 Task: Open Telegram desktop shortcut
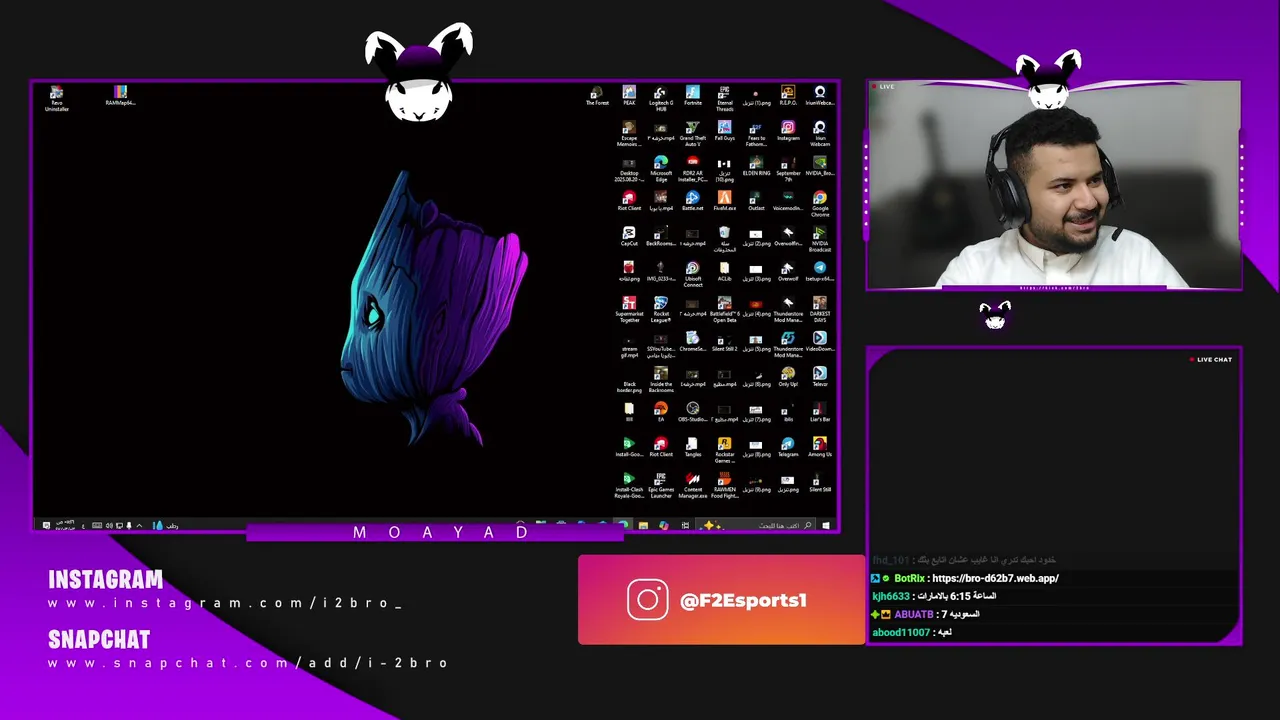(788, 447)
